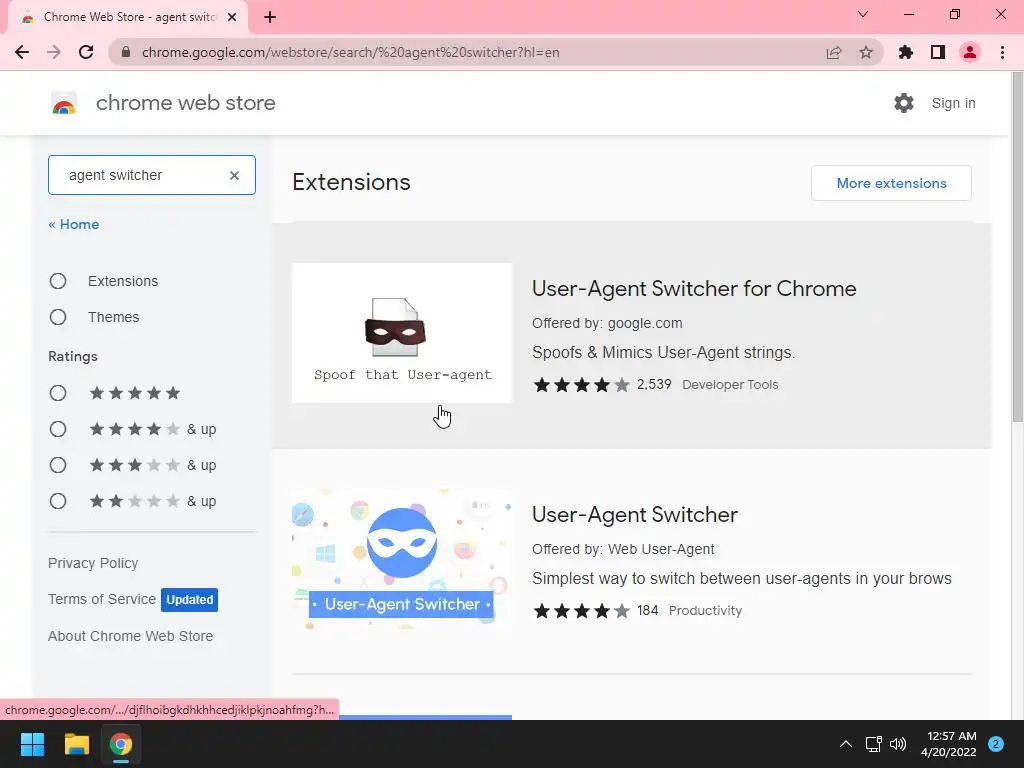Select the Chrome Web Store tab
Viewport: 1024px width, 768px height.
(x=128, y=17)
